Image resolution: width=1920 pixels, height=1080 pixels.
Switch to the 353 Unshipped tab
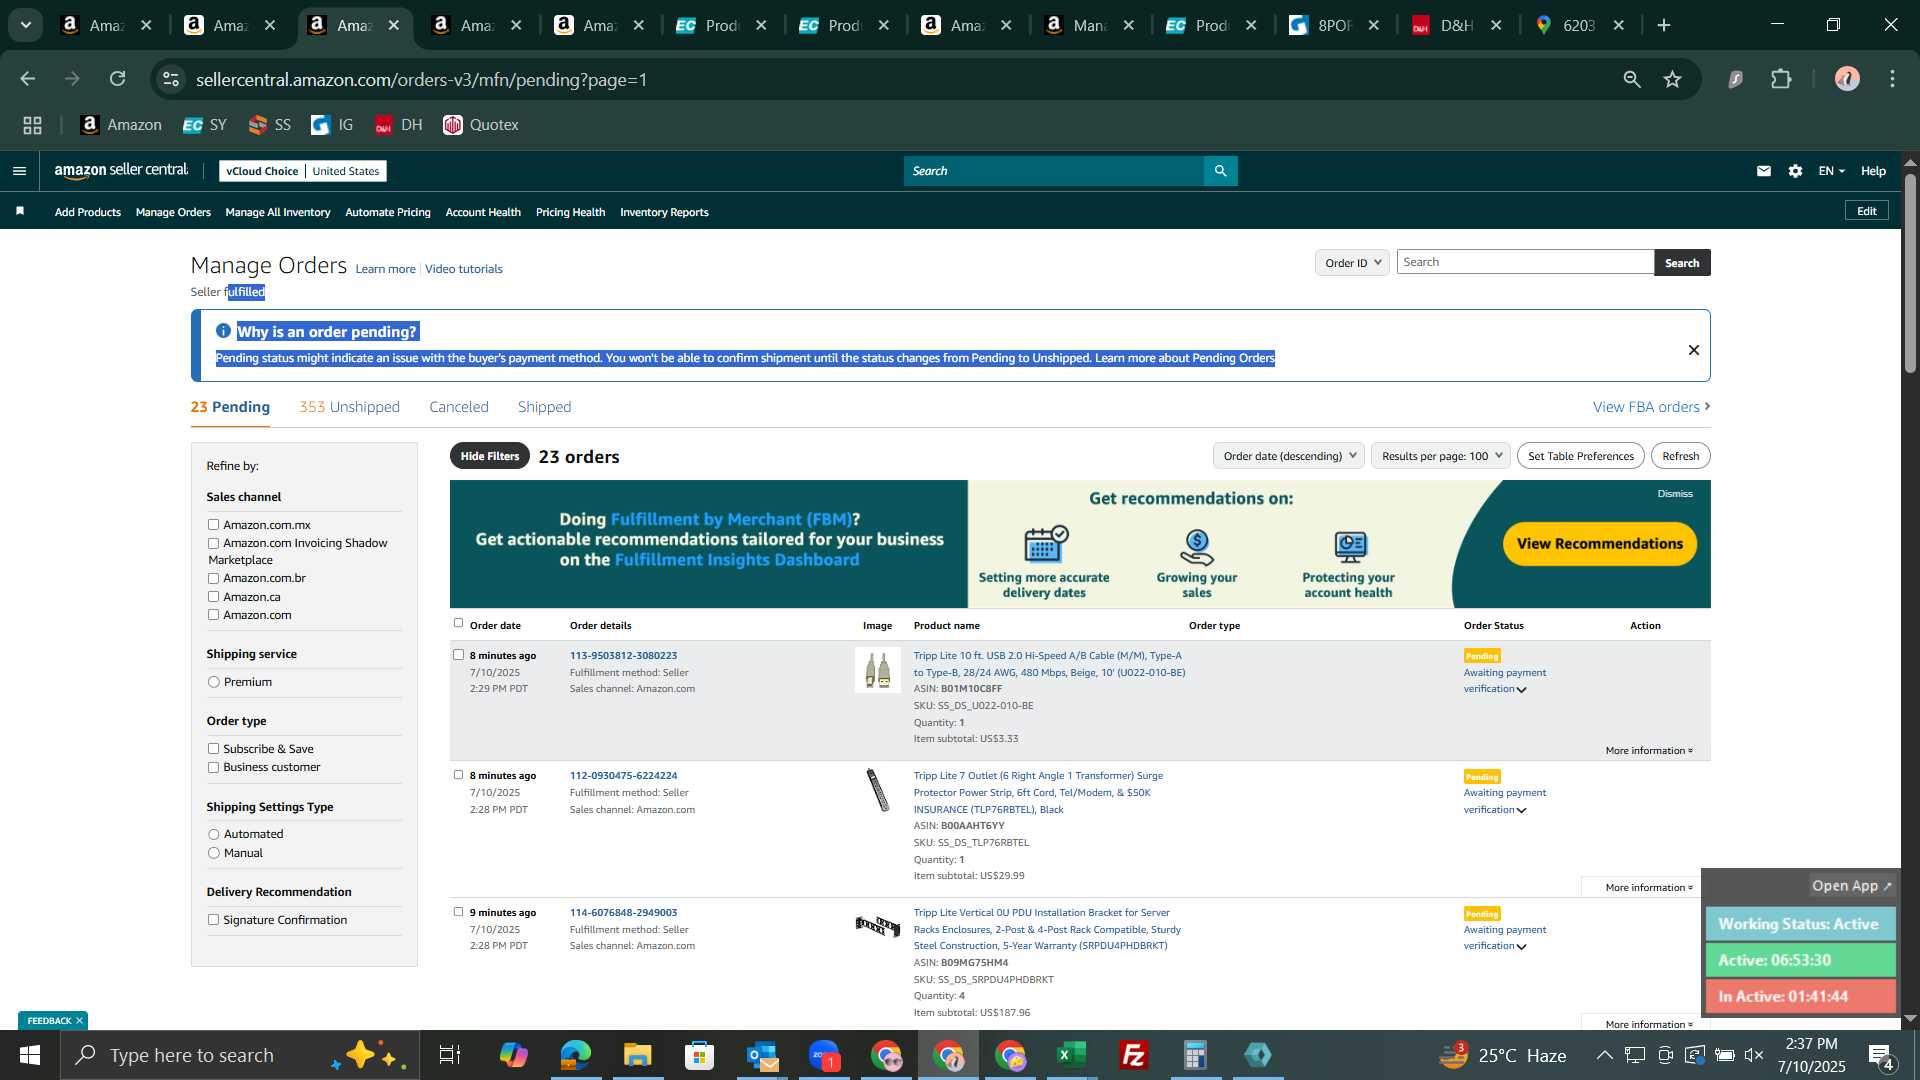[349, 407]
